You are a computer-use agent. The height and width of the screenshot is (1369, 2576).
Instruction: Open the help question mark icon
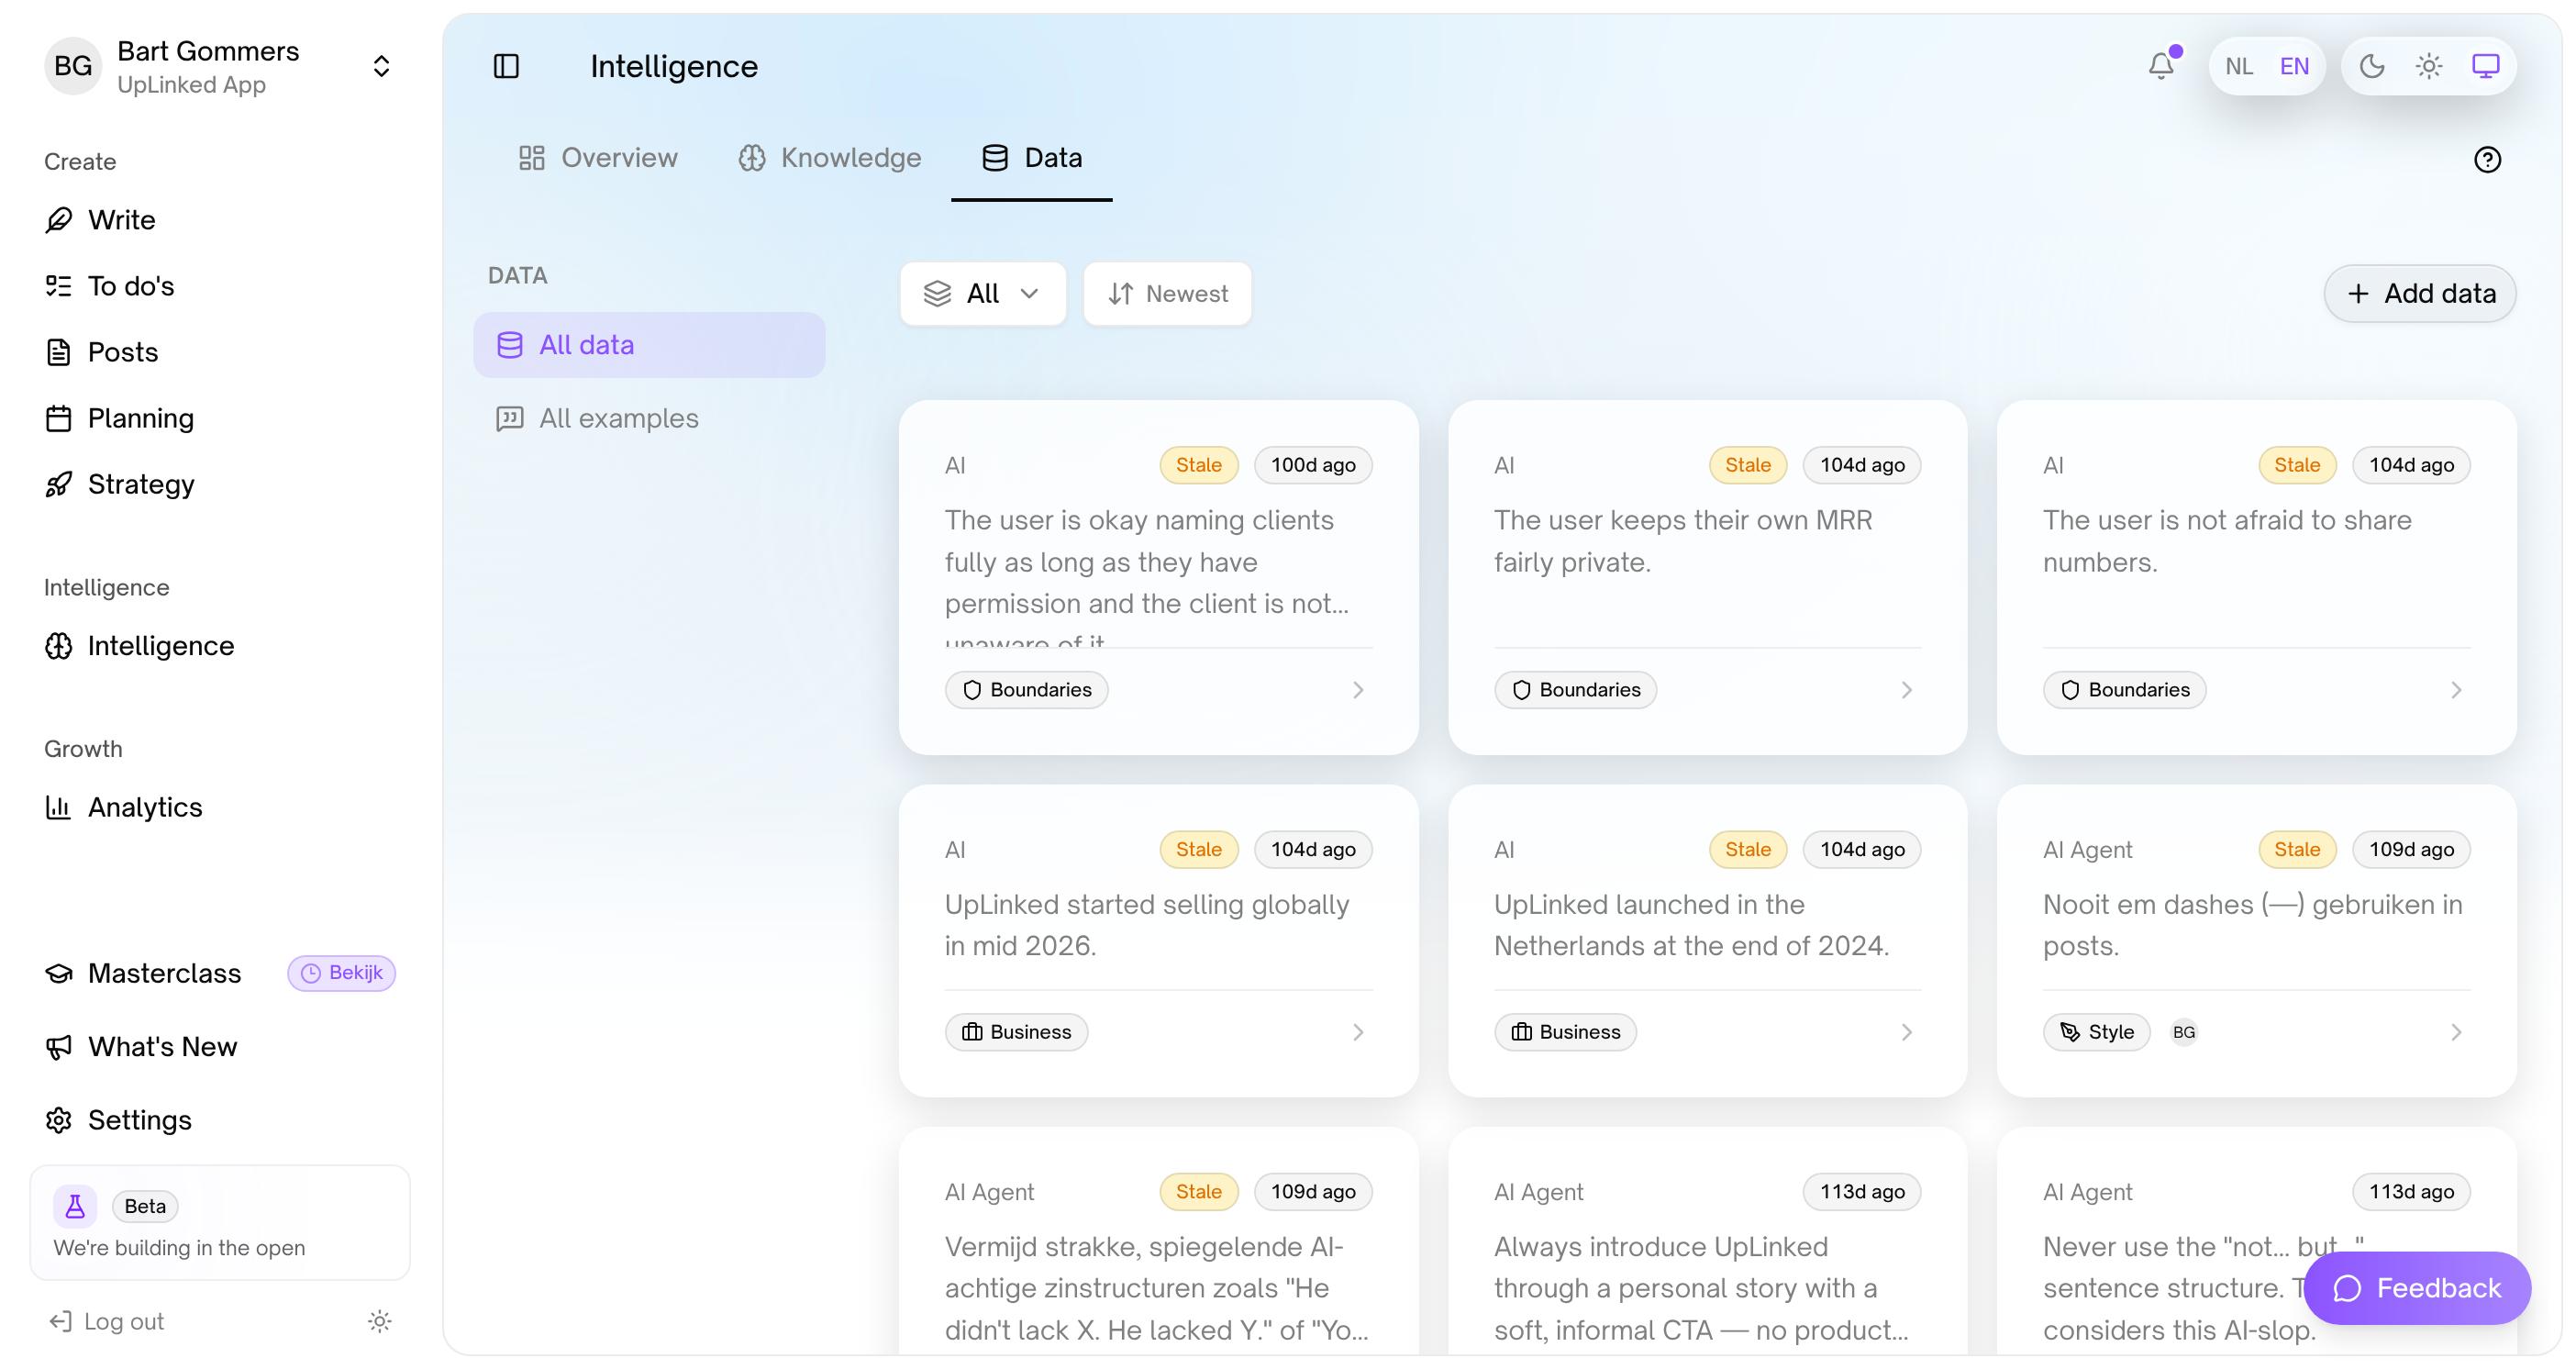point(2487,159)
